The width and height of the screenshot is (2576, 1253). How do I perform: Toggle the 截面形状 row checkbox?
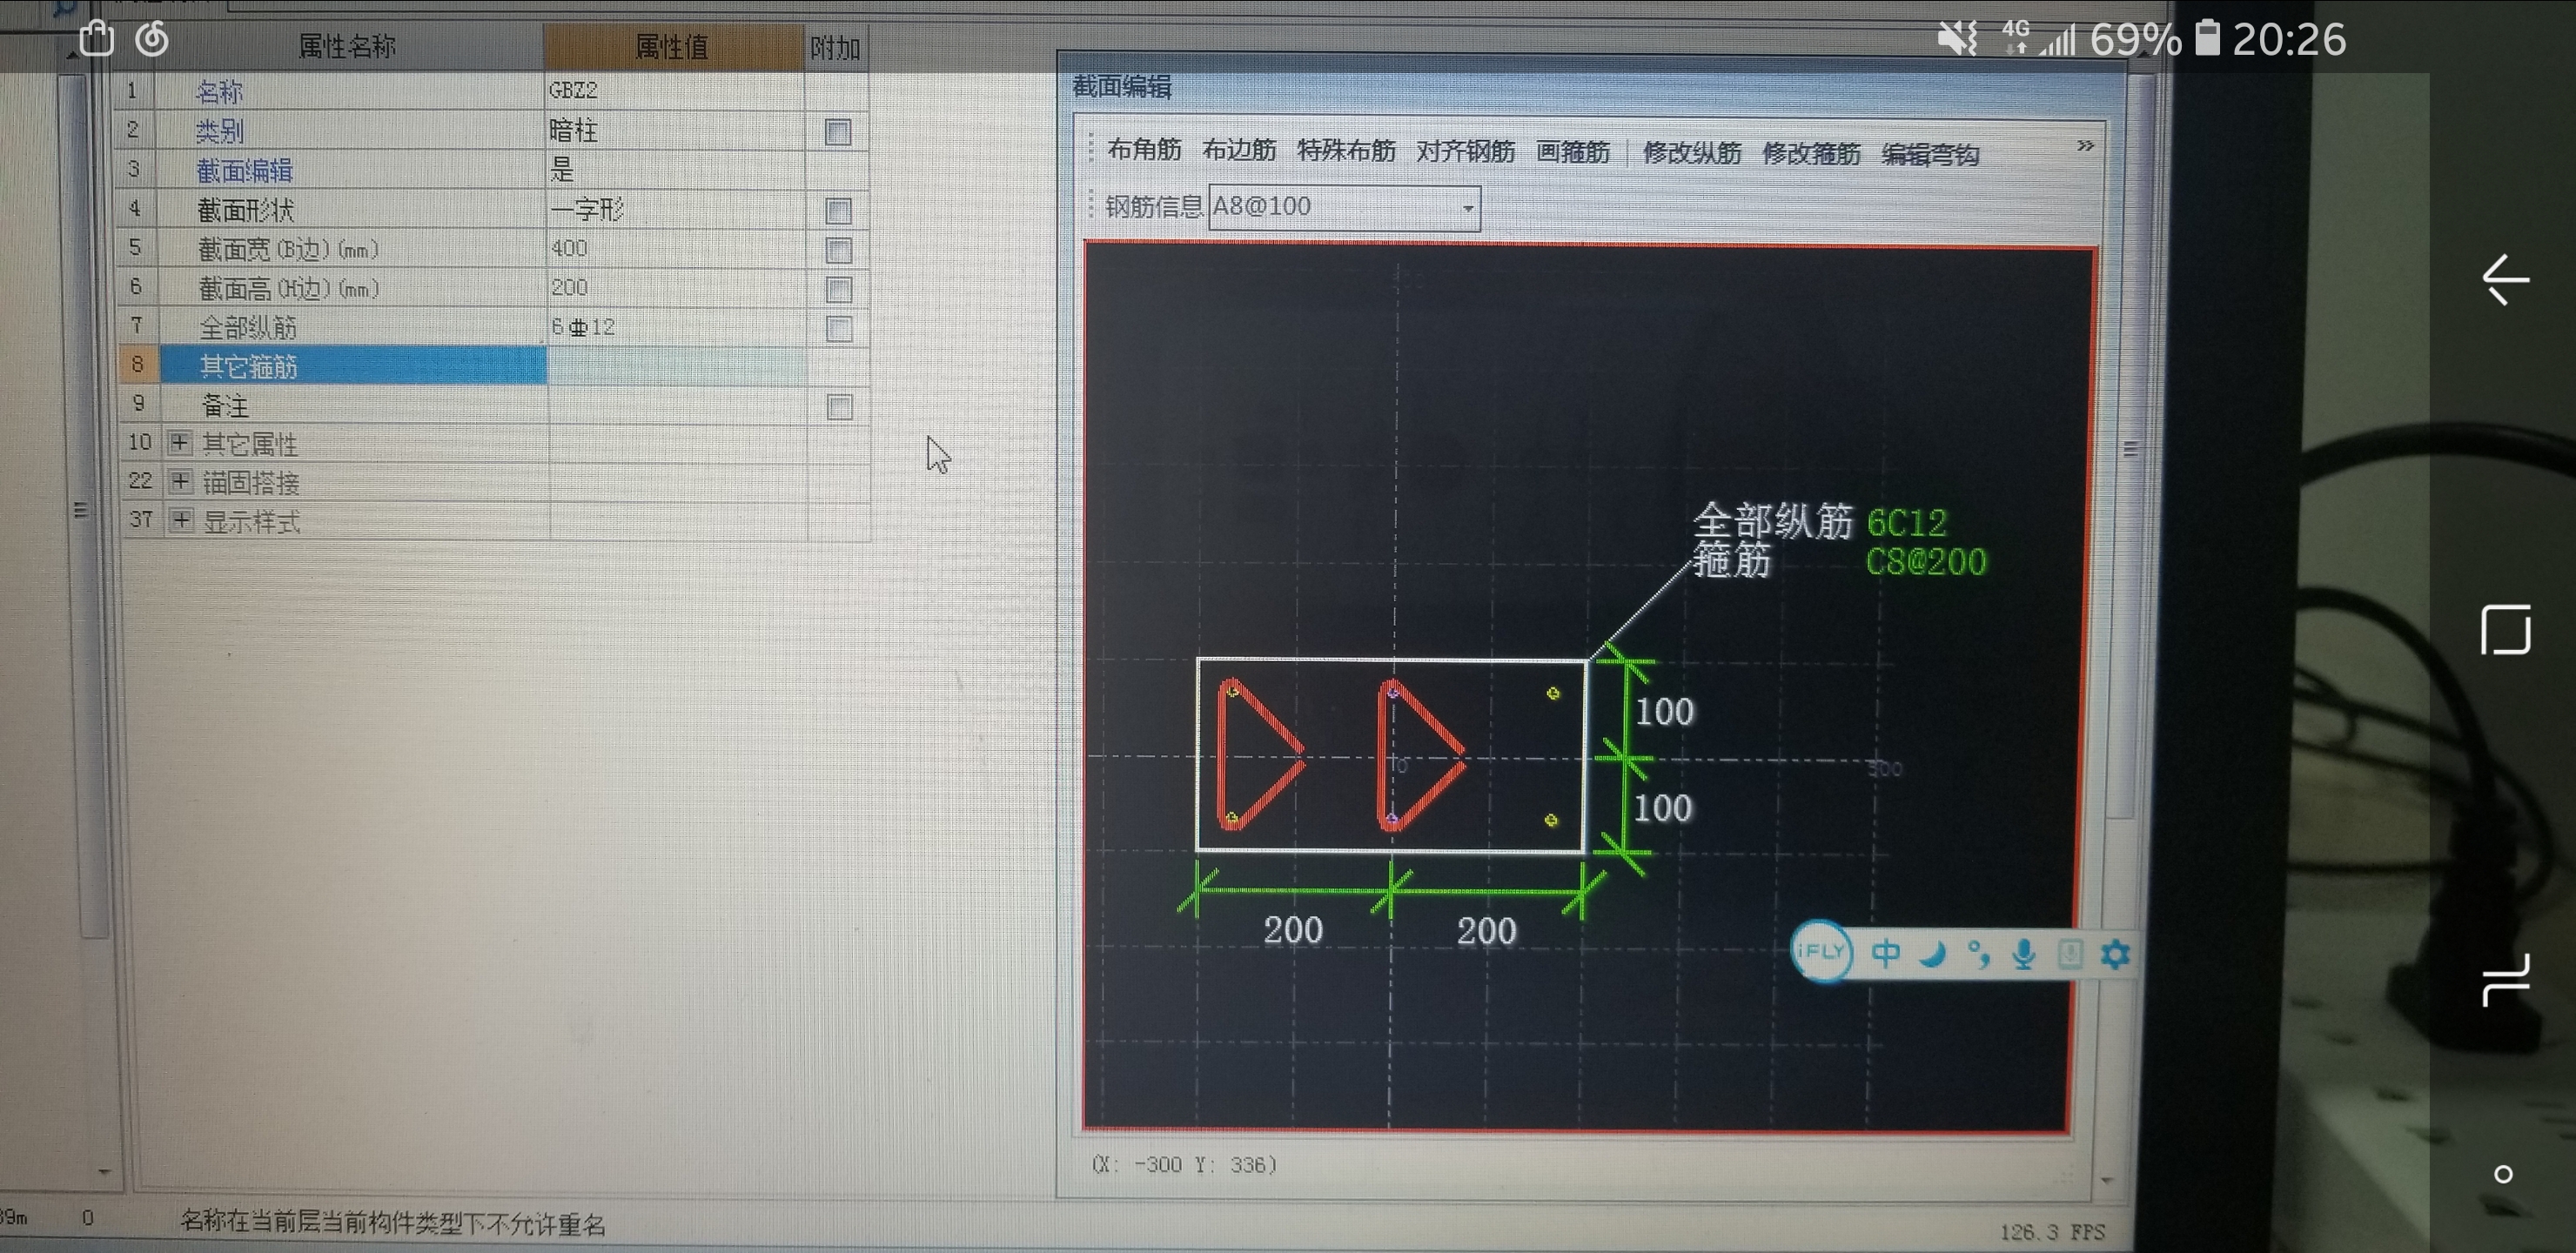point(838,211)
